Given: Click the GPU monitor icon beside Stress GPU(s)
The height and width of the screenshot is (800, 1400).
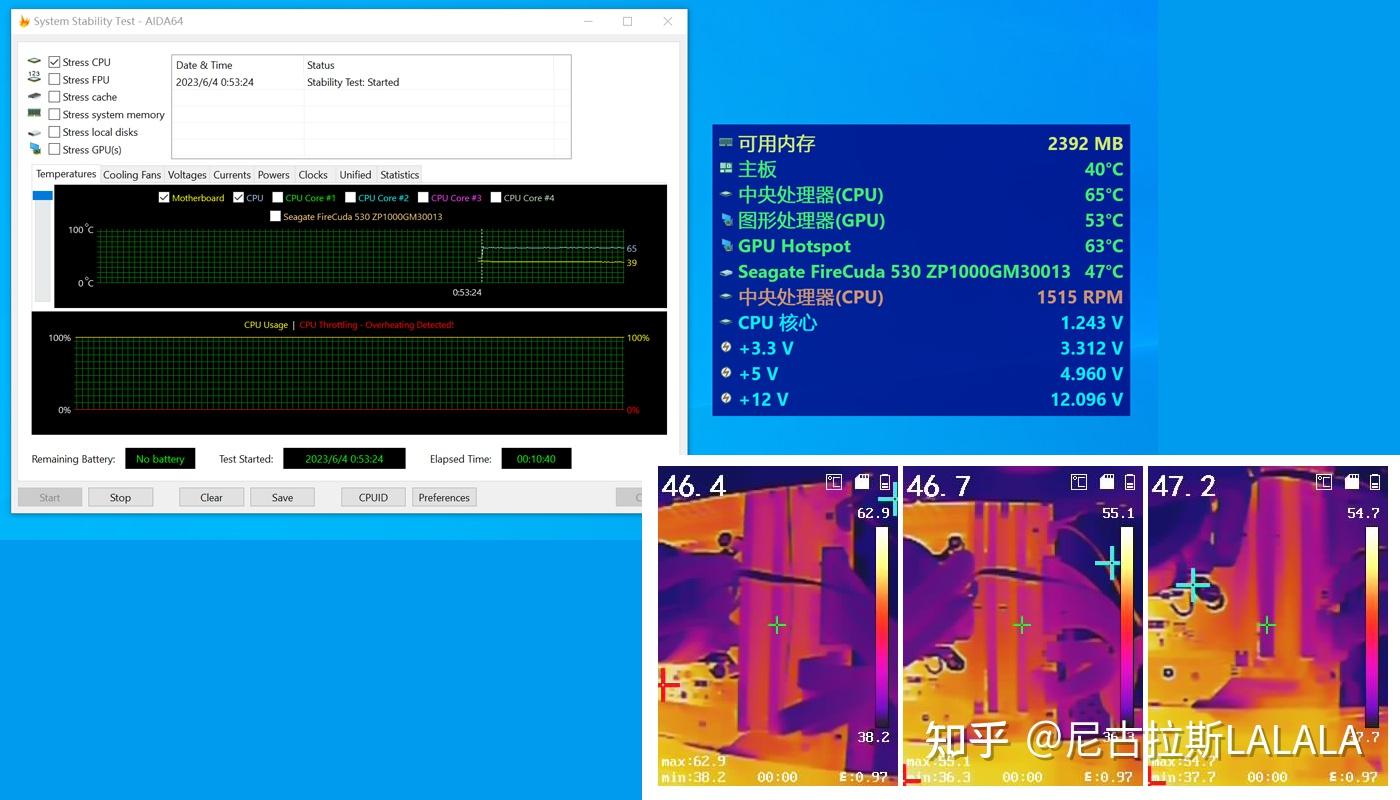Looking at the screenshot, I should 35,149.
